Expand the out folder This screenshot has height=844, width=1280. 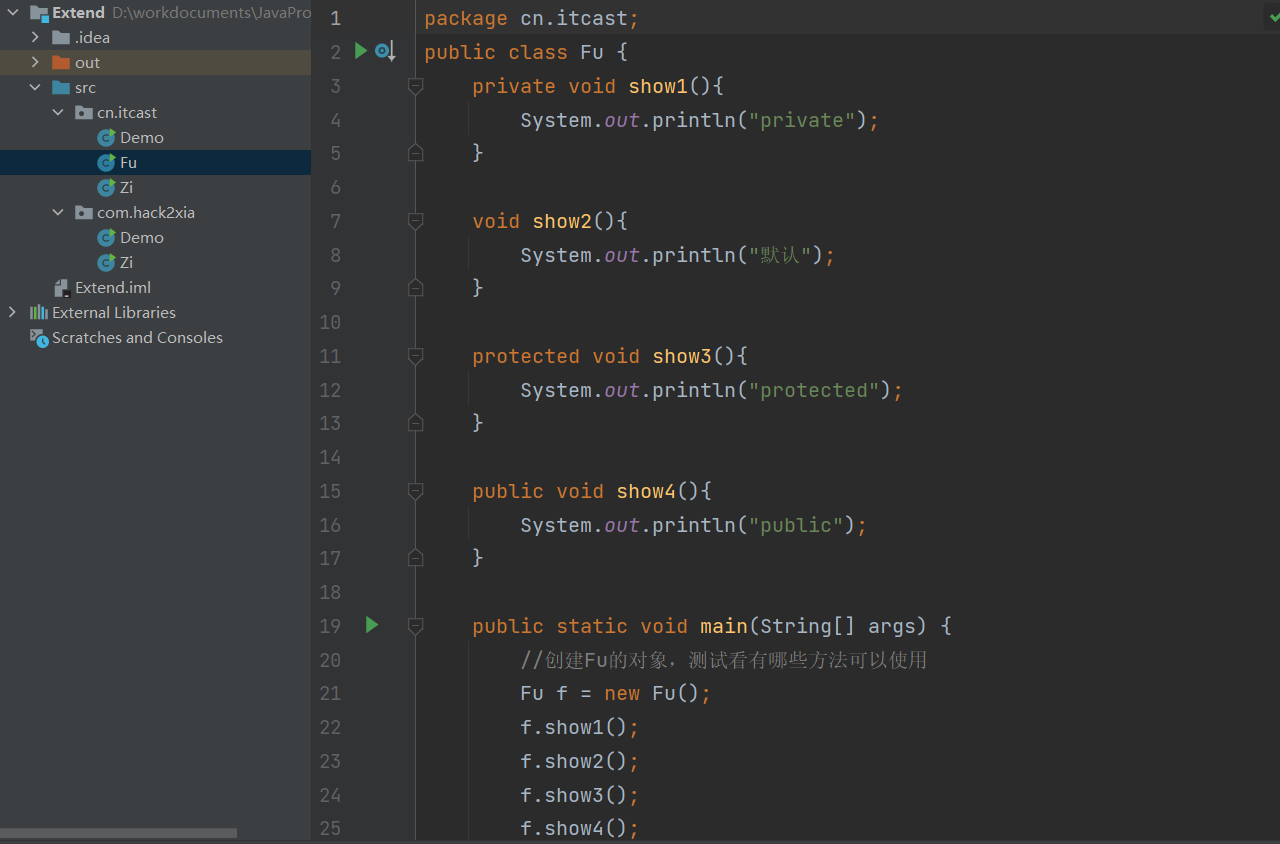click(x=36, y=63)
